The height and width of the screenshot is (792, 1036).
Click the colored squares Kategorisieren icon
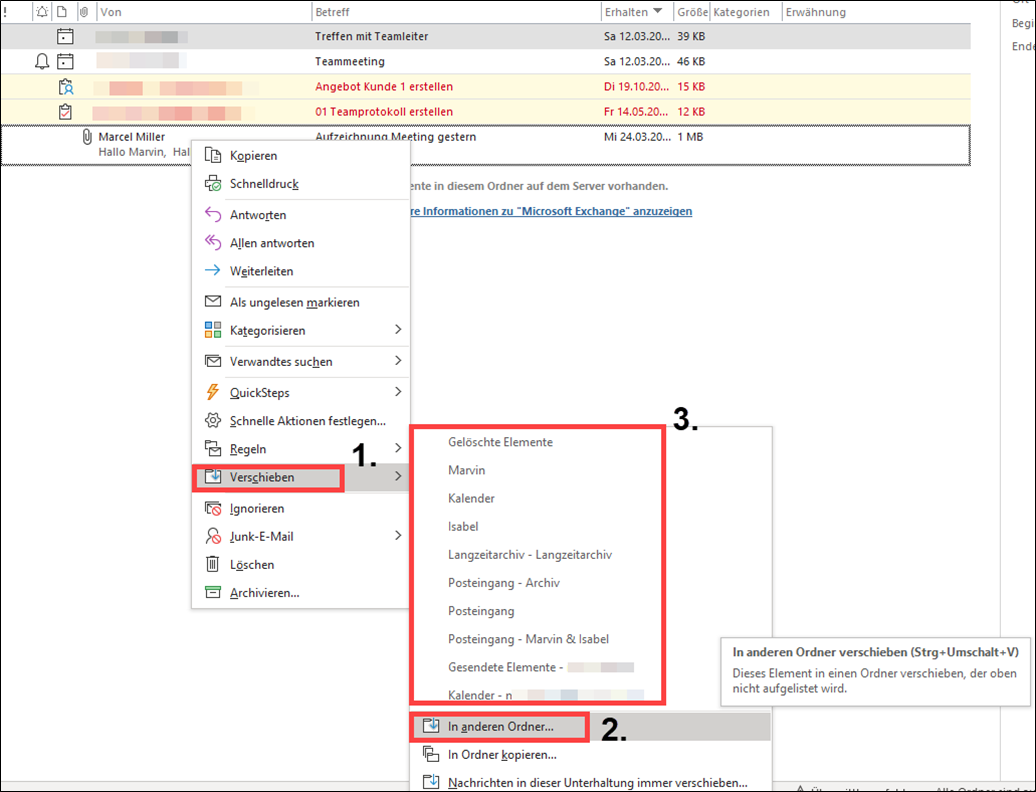(x=213, y=330)
